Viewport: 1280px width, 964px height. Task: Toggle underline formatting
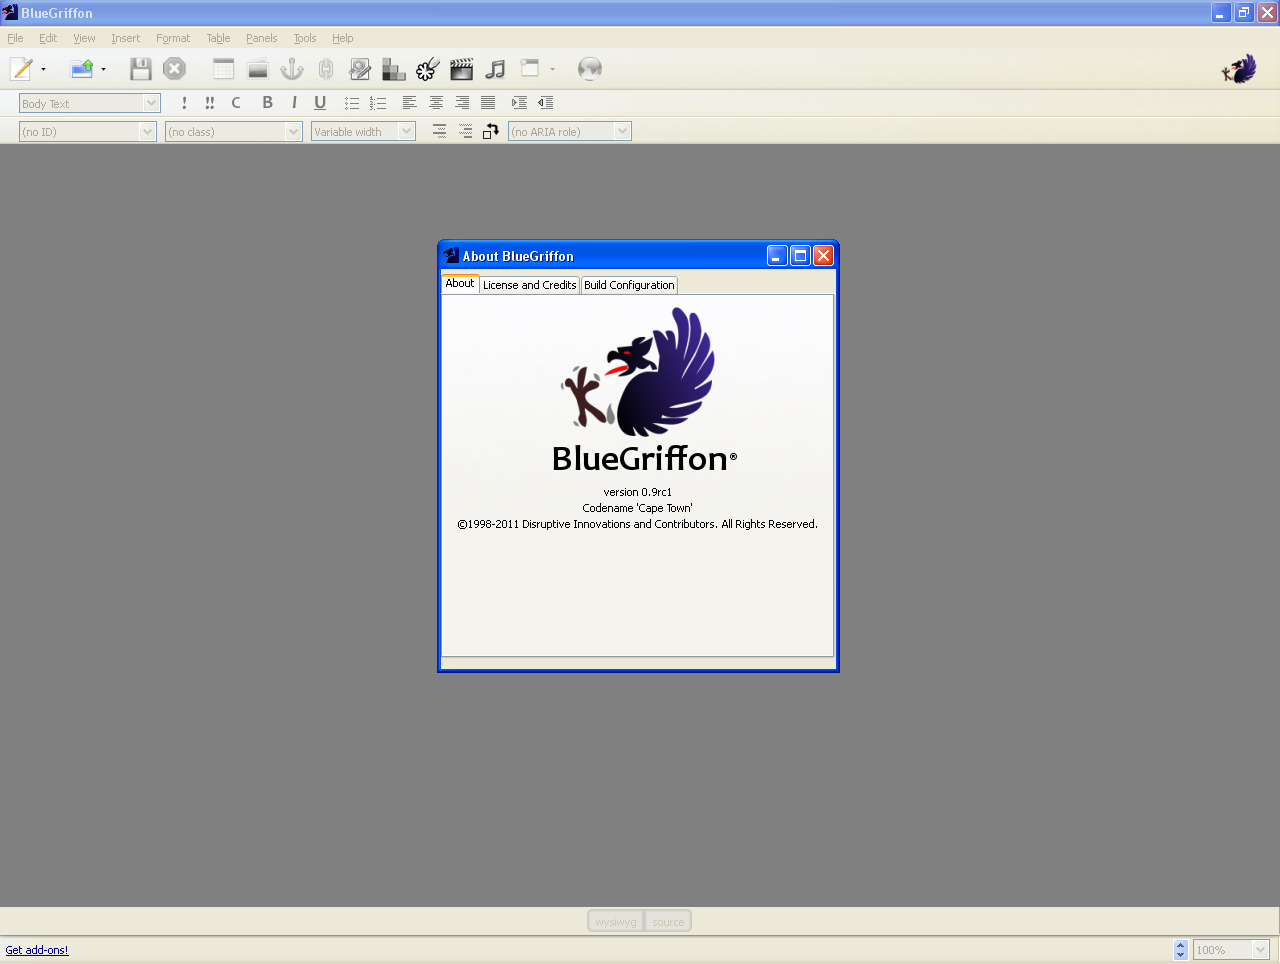319,102
